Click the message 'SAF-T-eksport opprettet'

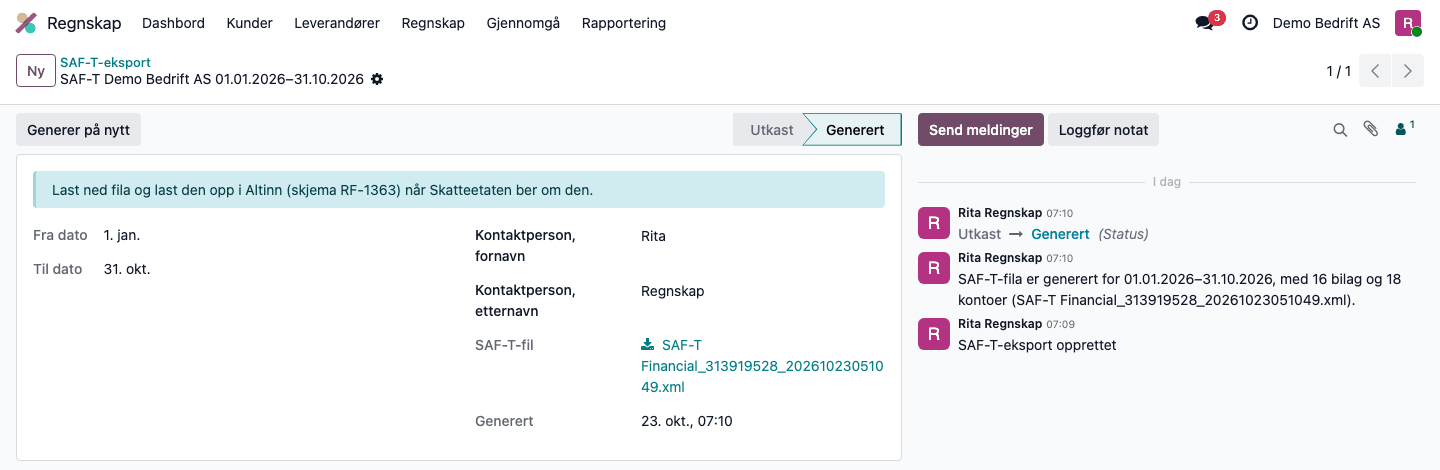(x=1037, y=345)
